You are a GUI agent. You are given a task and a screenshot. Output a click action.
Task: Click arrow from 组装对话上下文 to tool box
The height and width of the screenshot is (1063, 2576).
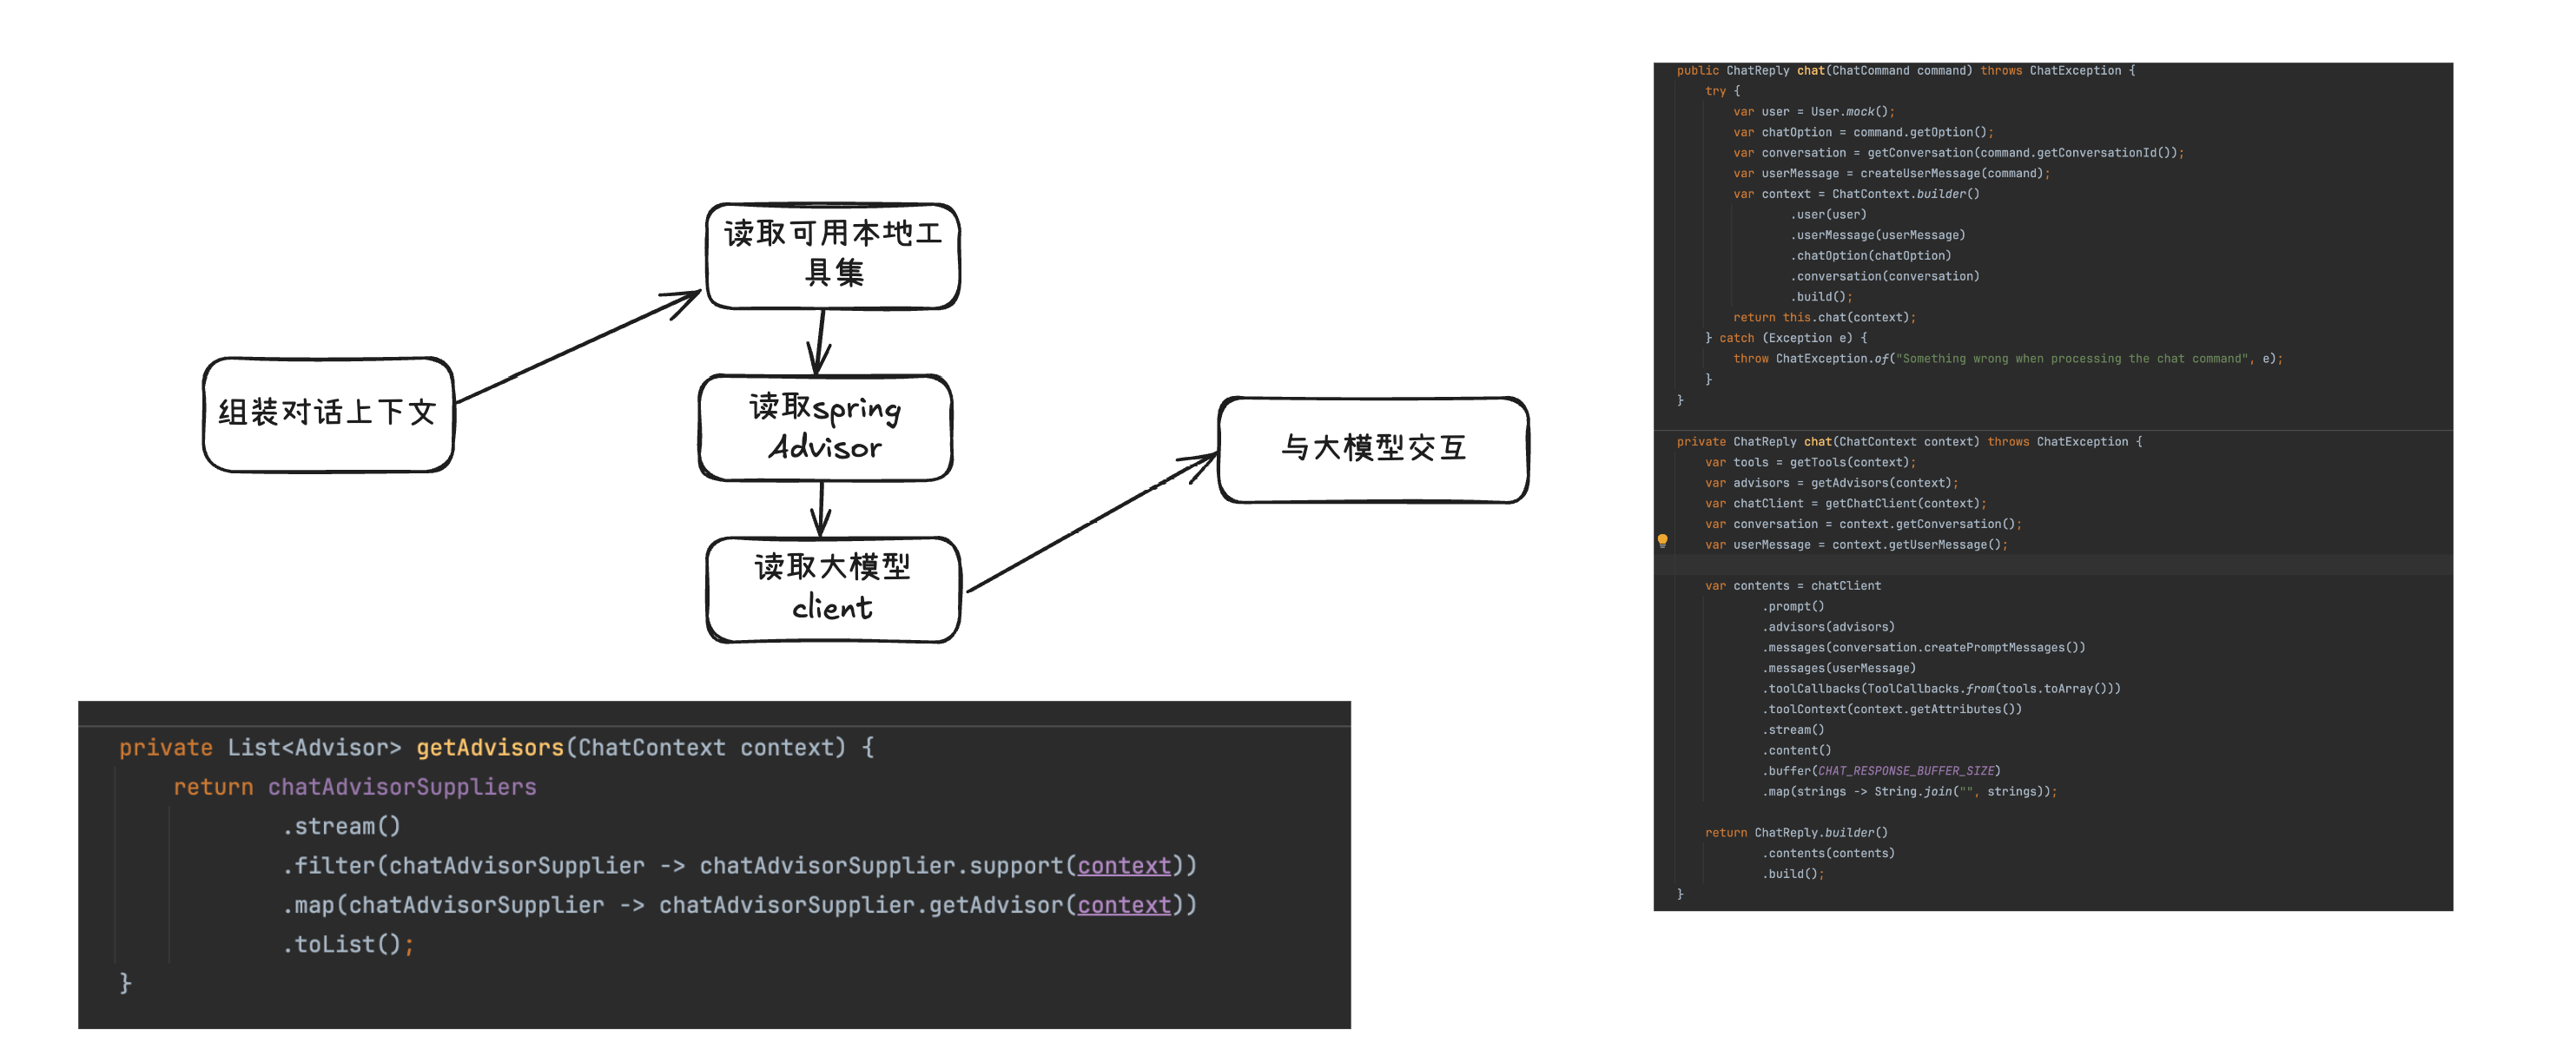pos(580,346)
